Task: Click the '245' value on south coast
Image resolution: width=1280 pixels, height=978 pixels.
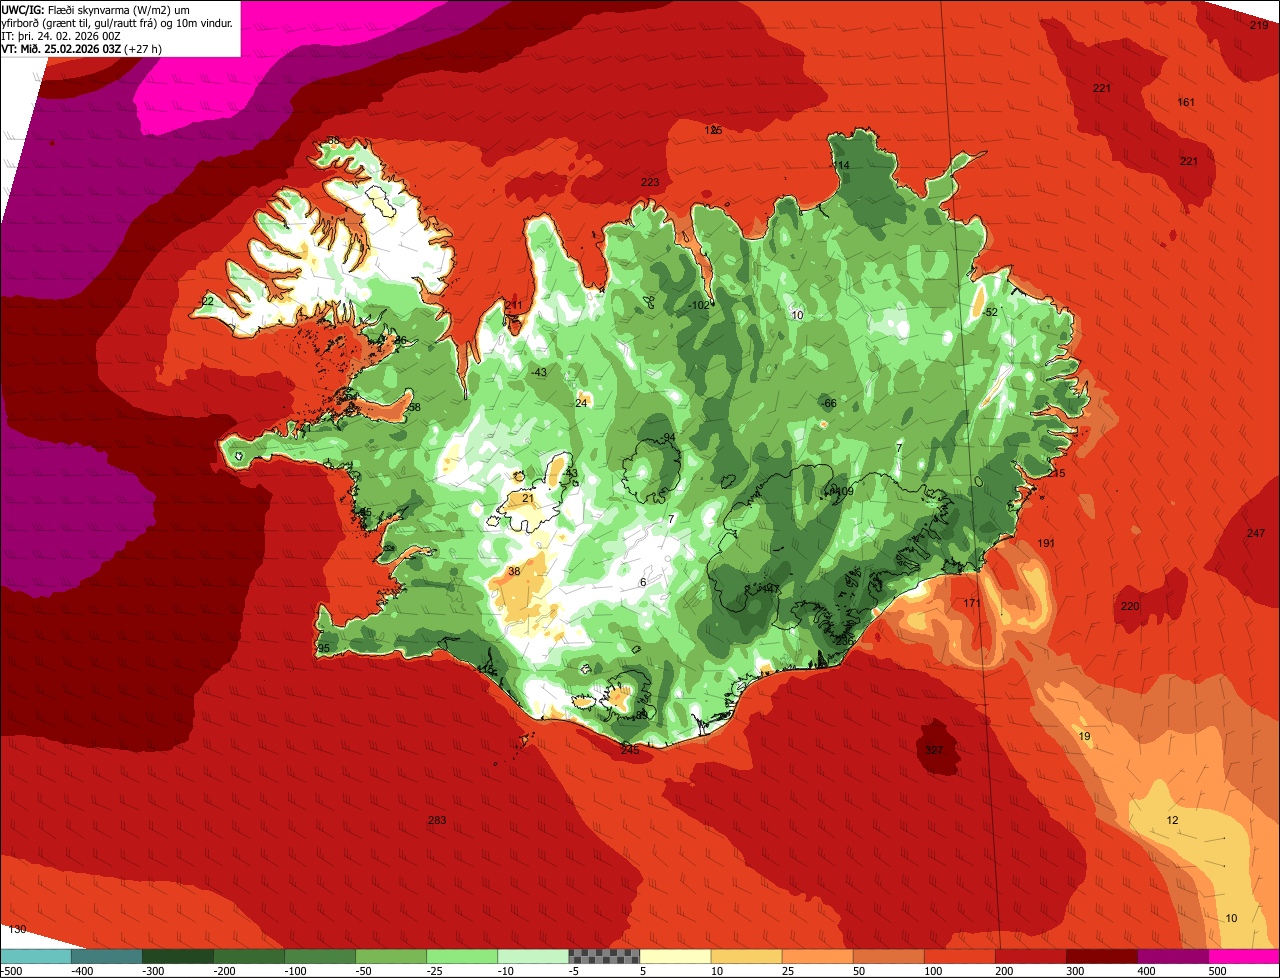Action: tap(629, 750)
